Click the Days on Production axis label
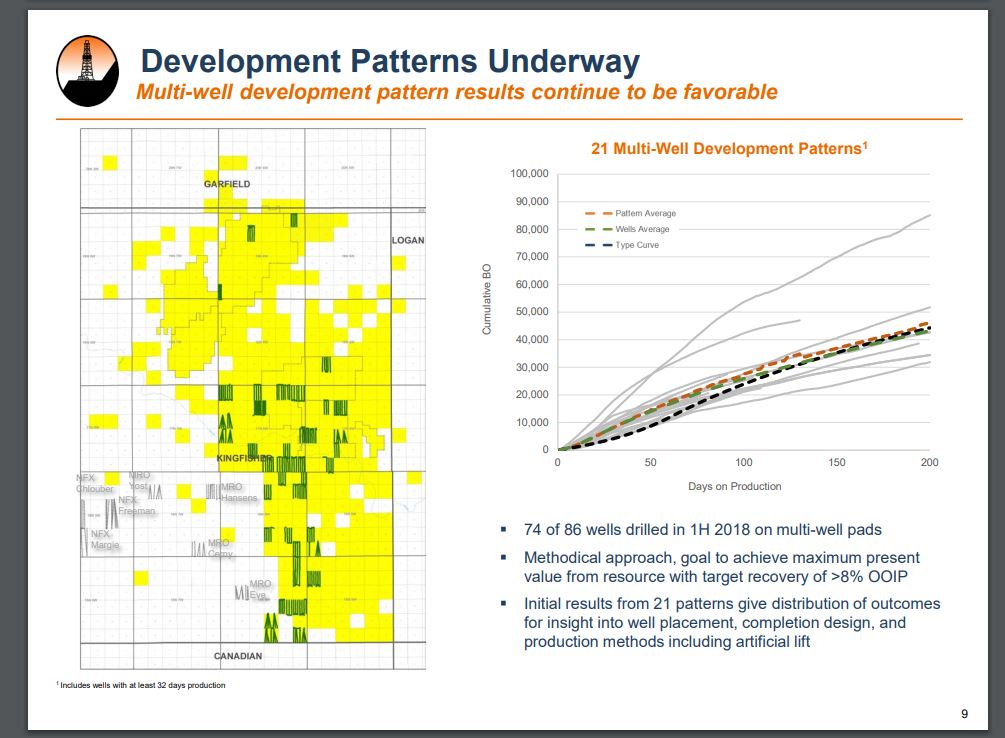The image size is (1005, 738). tap(735, 486)
